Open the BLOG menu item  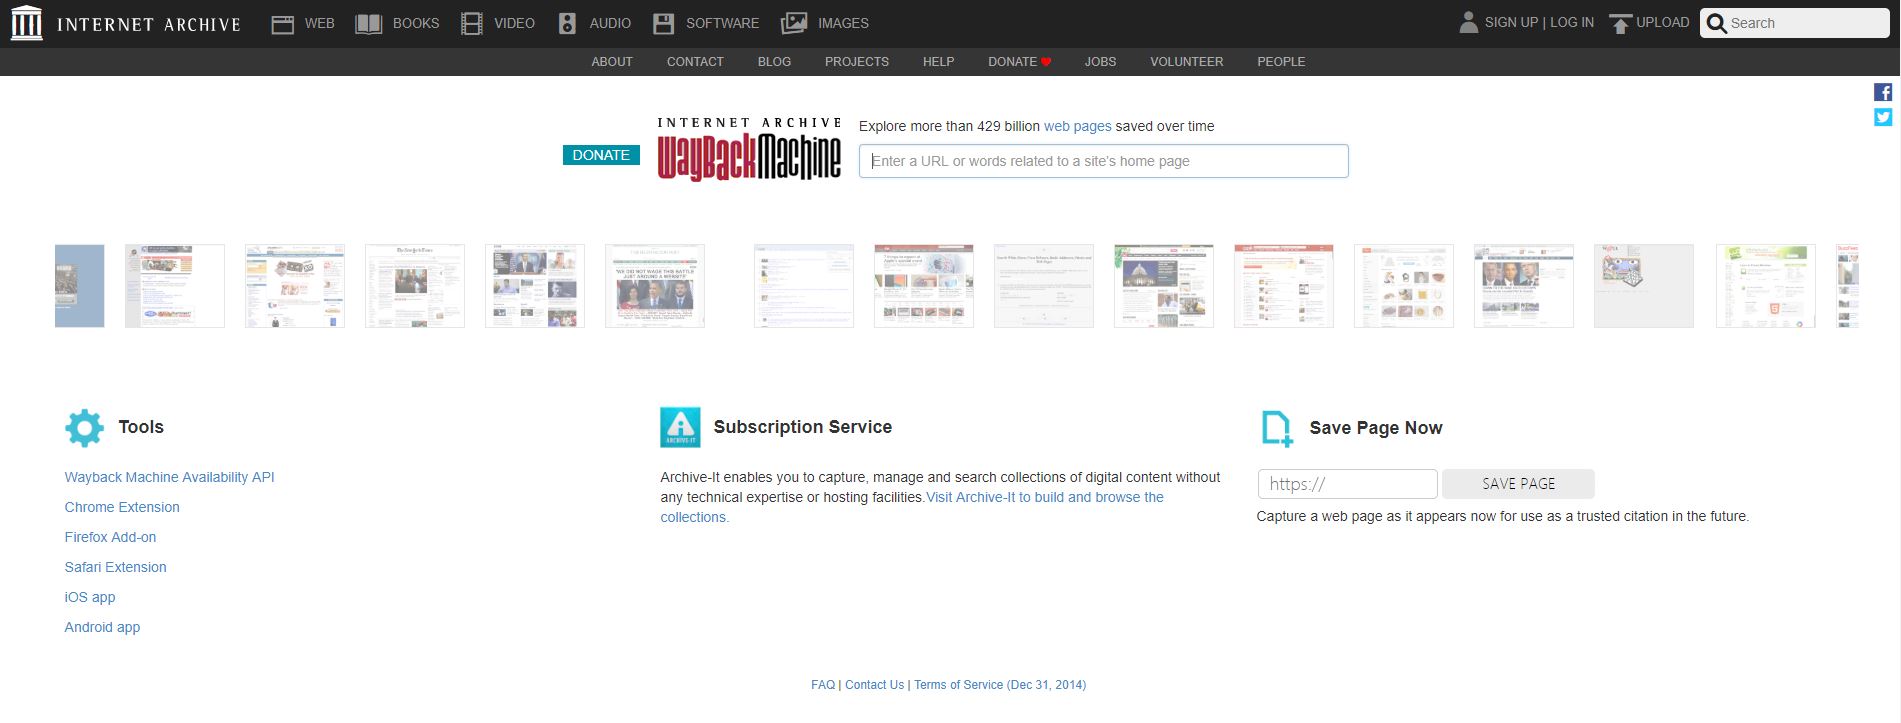pos(774,62)
